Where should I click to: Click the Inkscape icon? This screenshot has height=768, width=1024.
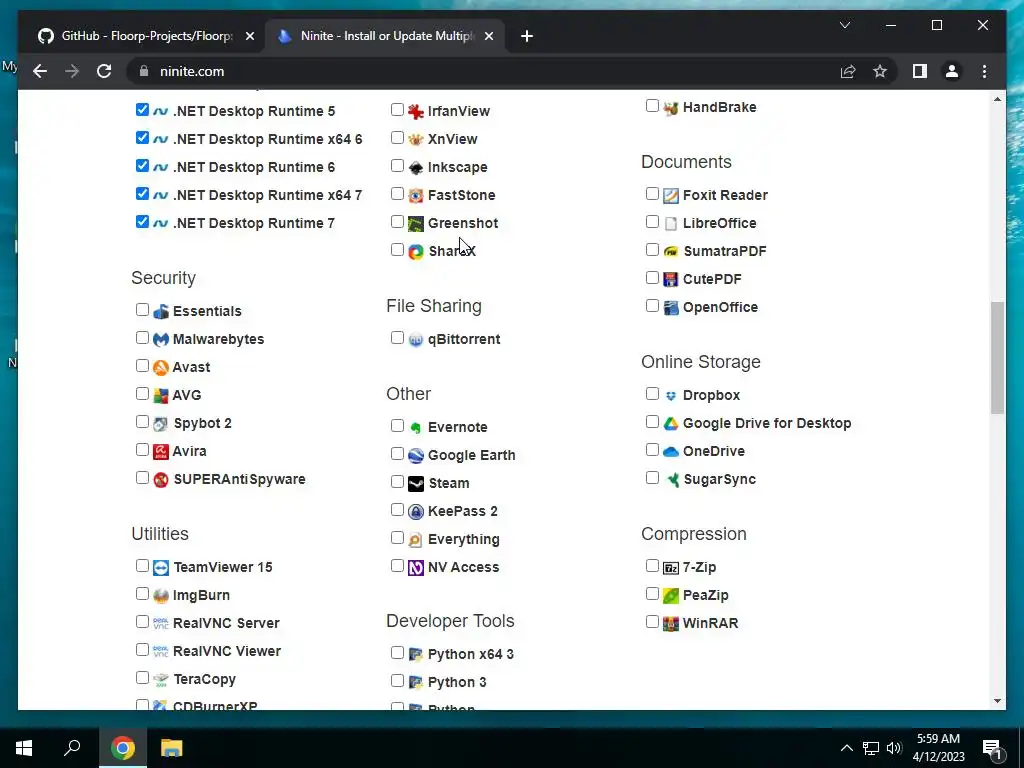pos(416,168)
